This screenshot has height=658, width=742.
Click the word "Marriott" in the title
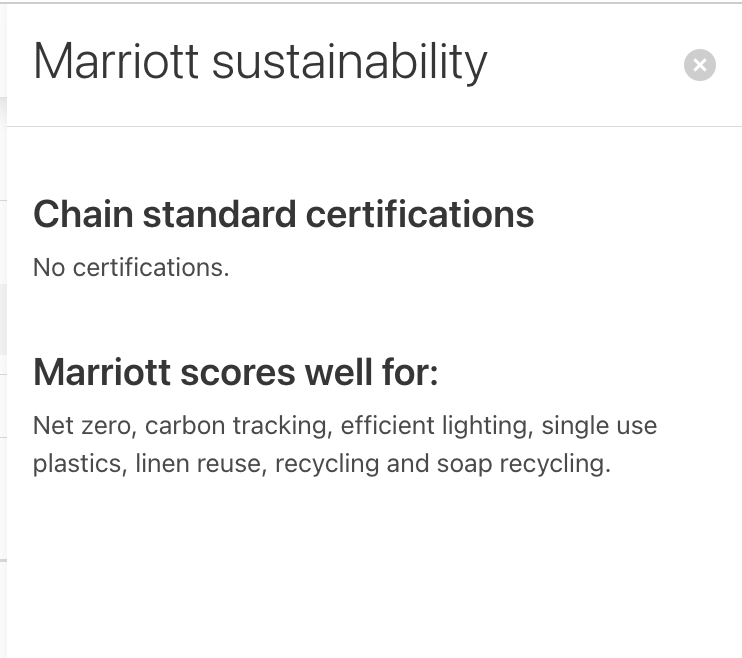[x=117, y=62]
